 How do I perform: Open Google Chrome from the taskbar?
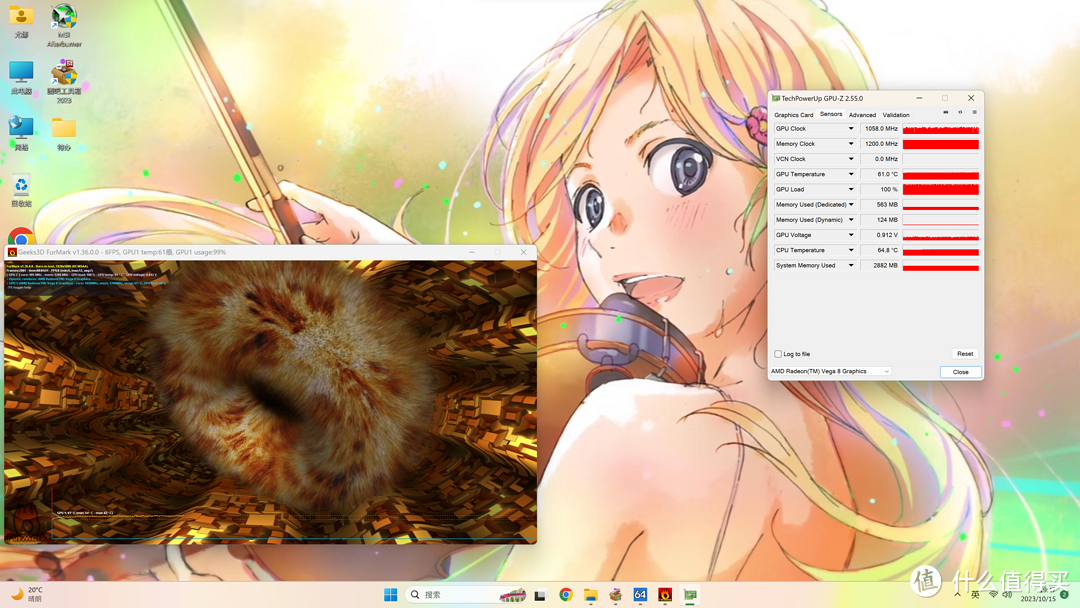click(565, 594)
